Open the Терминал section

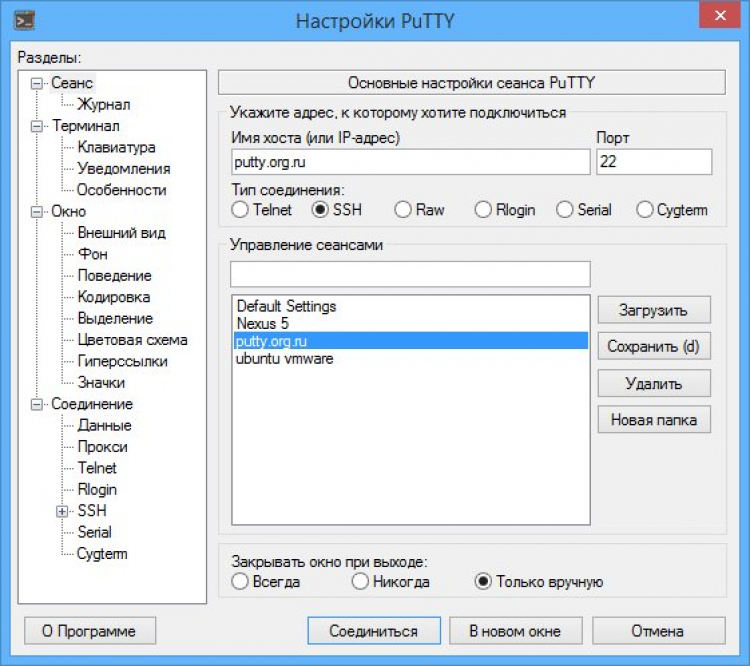86,126
